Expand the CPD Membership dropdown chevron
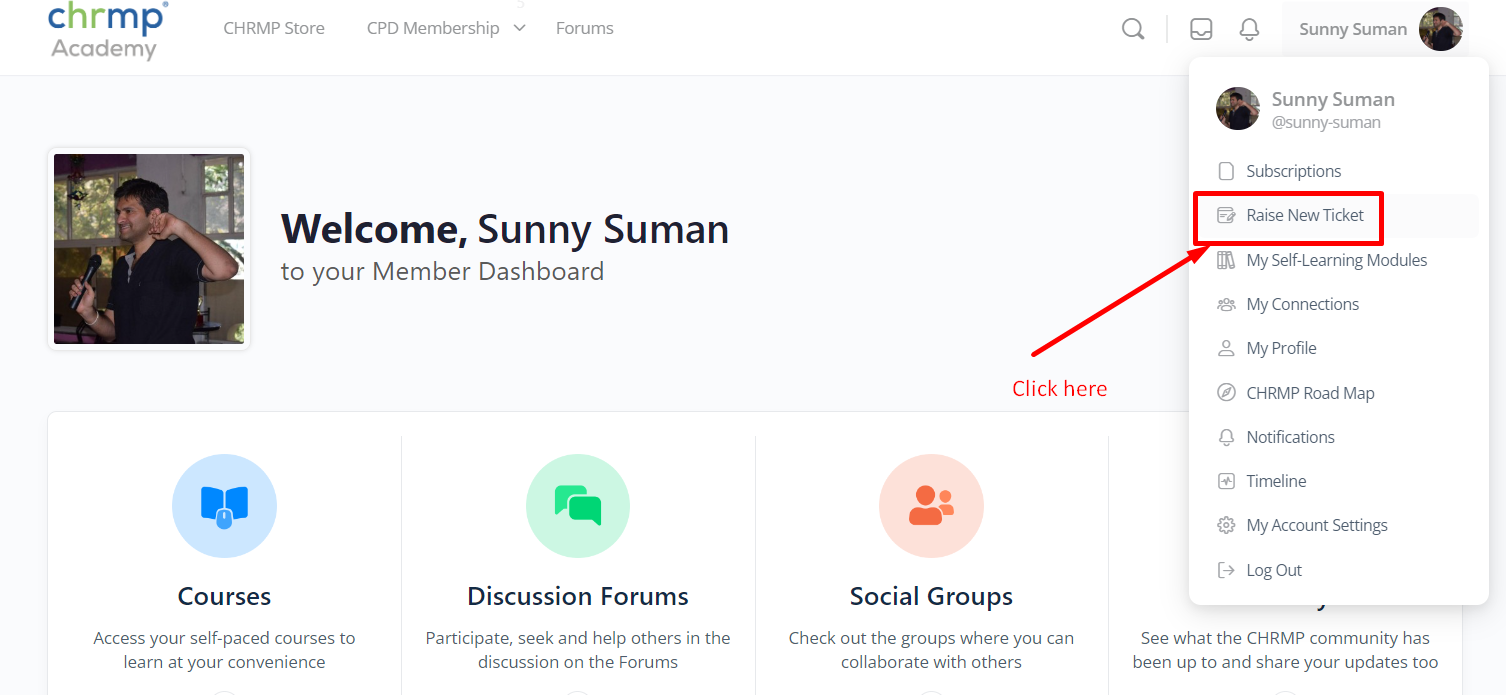The height and width of the screenshot is (695, 1506). point(519,28)
